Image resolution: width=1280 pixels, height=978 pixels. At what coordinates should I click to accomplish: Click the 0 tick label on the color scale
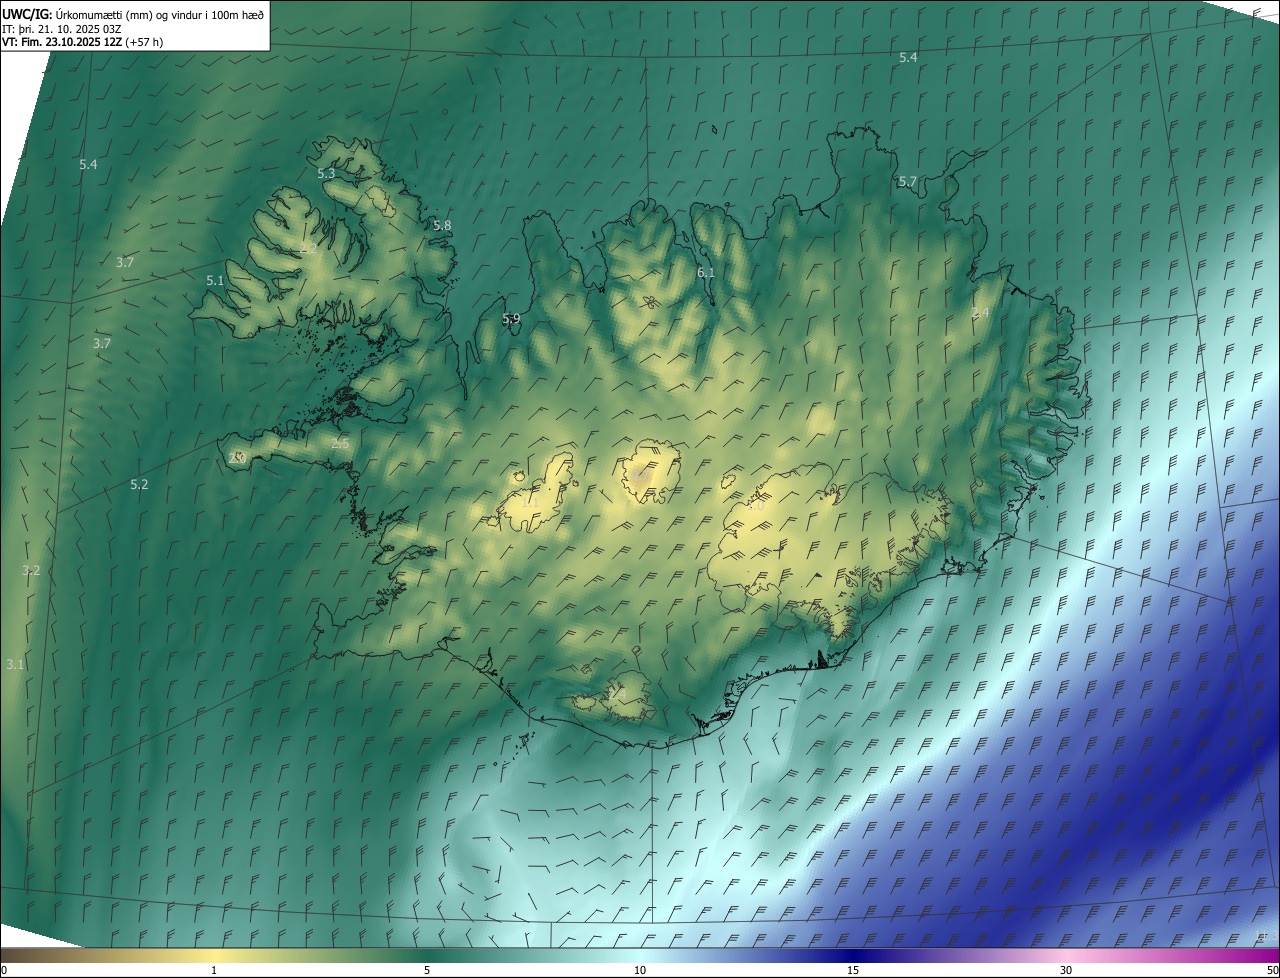[x=3, y=971]
